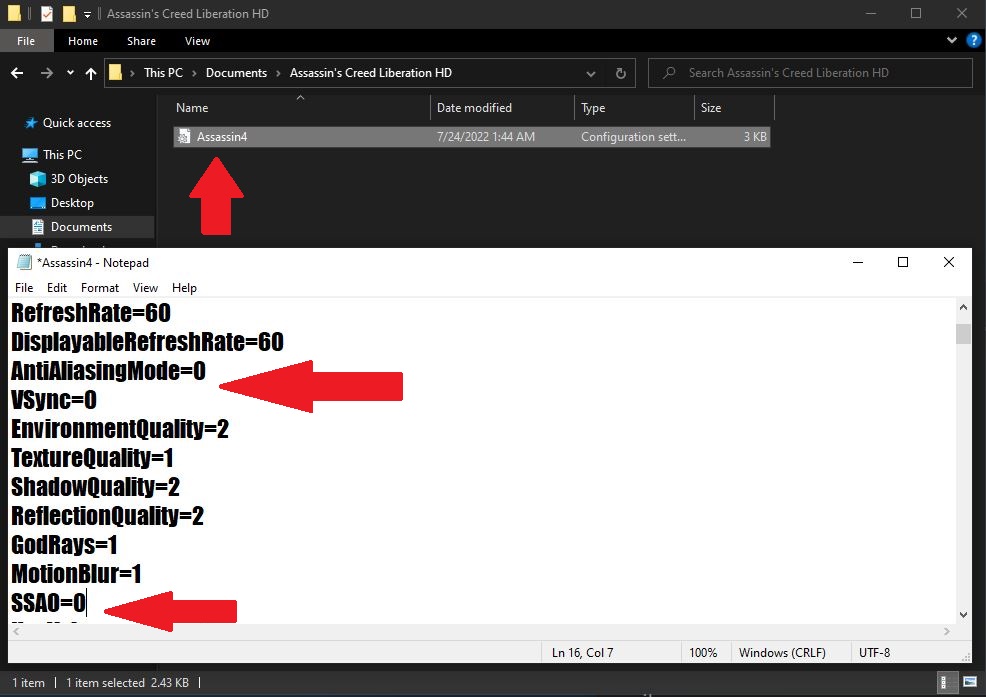986x697 pixels.
Task: Select Documents in the navigation pane
Action: coord(81,226)
